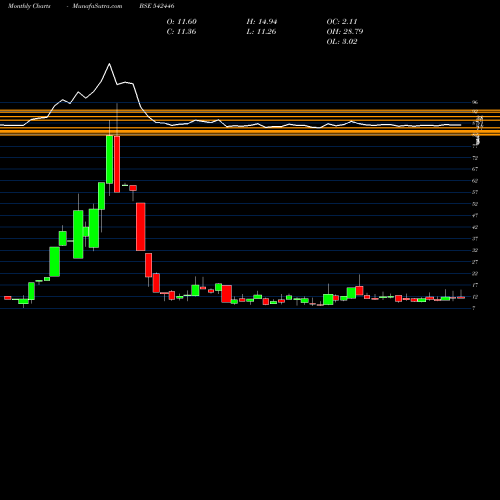Click the 22 price axis label
The width and height of the screenshot is (500, 500).
[x=475, y=274]
